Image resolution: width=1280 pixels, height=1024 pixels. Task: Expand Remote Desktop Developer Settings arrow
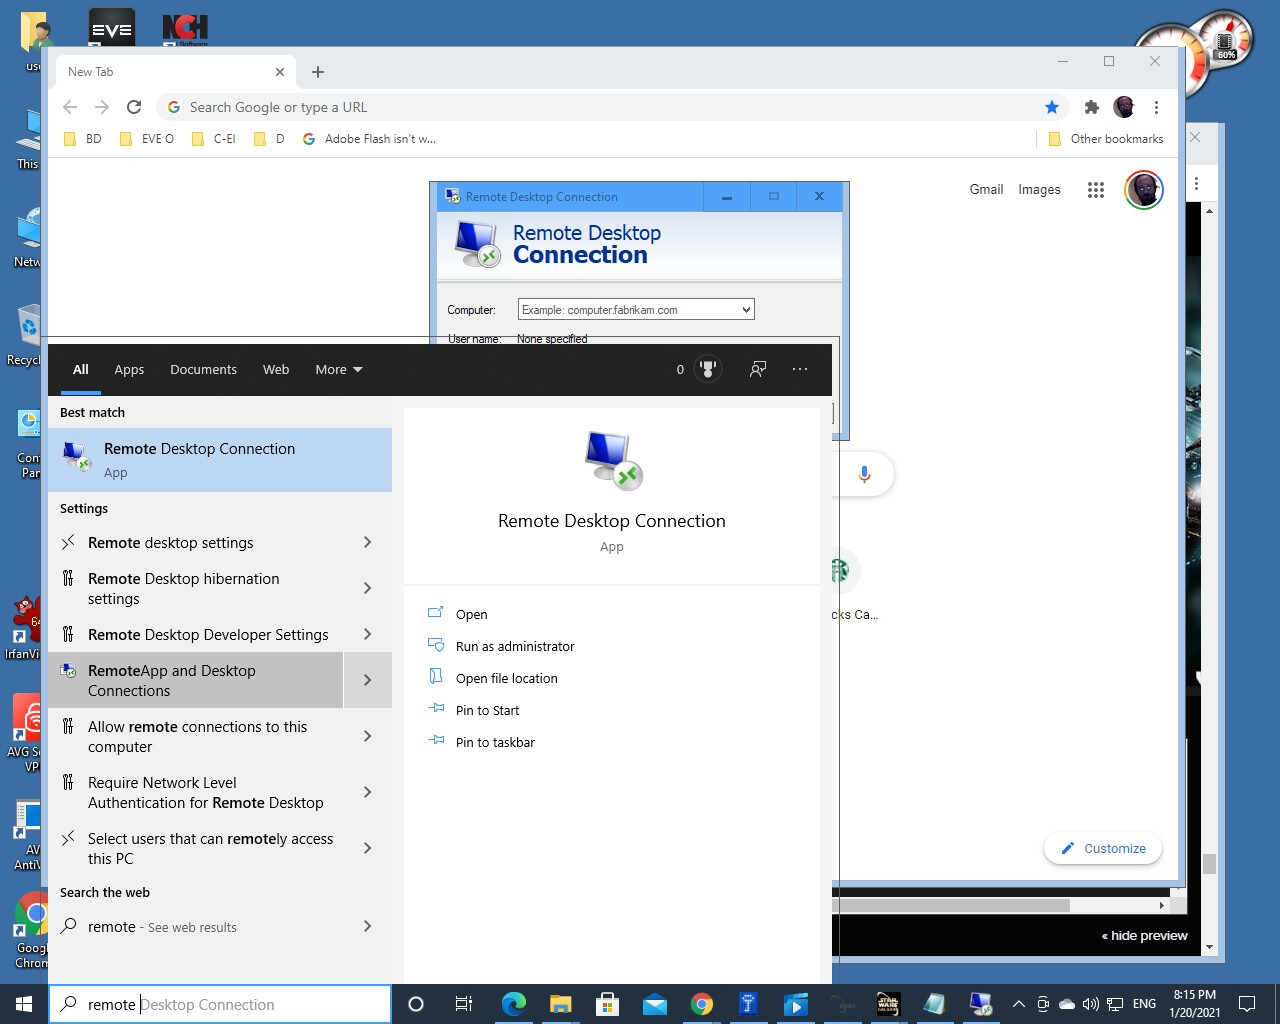tap(367, 634)
